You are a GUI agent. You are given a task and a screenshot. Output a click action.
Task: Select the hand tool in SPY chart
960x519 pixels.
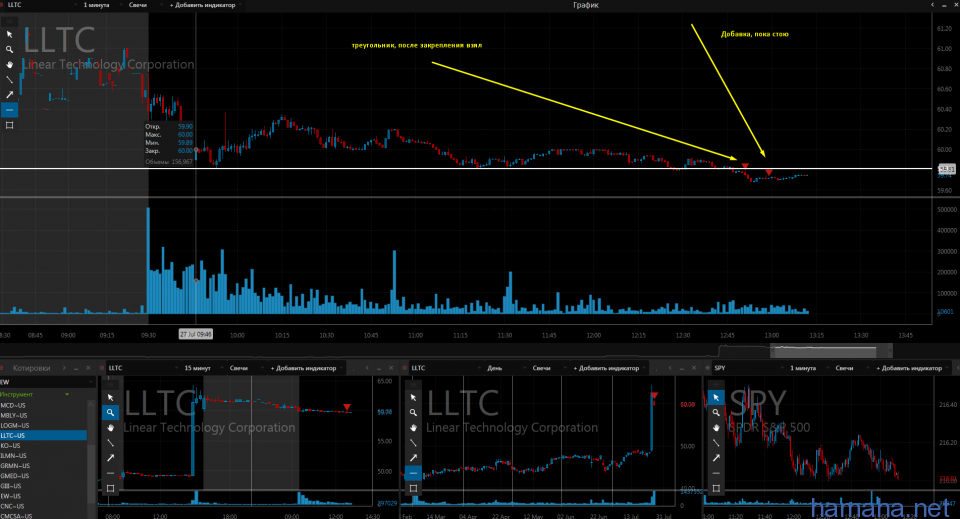tap(716, 427)
